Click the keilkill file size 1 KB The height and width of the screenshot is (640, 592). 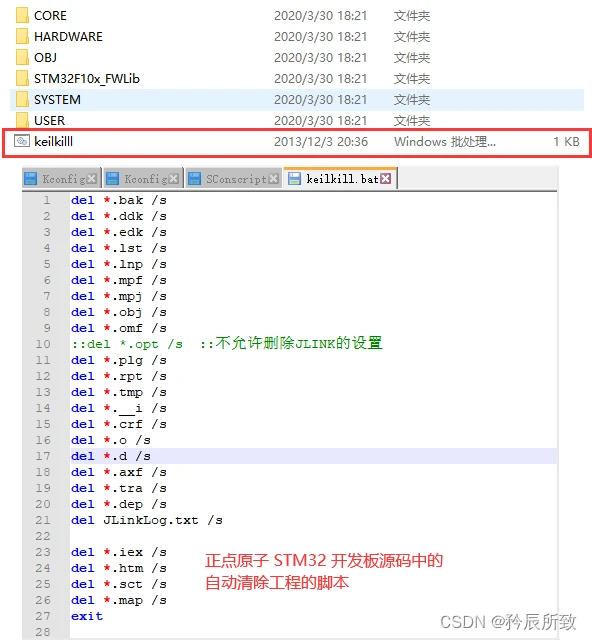pyautogui.click(x=566, y=142)
